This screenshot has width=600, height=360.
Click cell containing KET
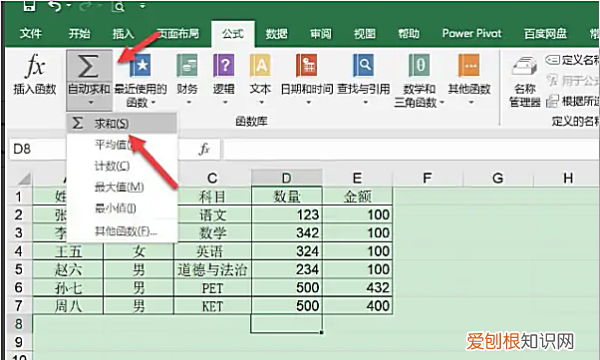click(212, 306)
